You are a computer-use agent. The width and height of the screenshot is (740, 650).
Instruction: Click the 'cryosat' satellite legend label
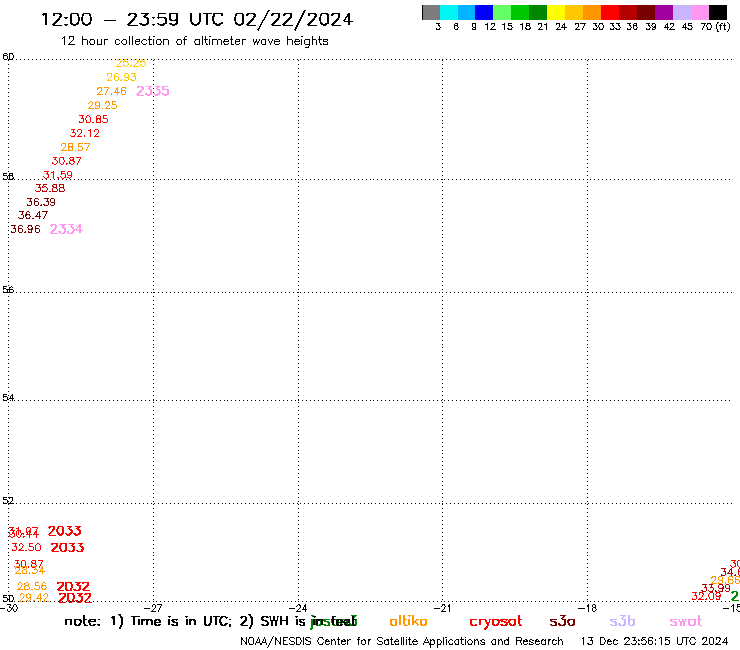(496, 622)
